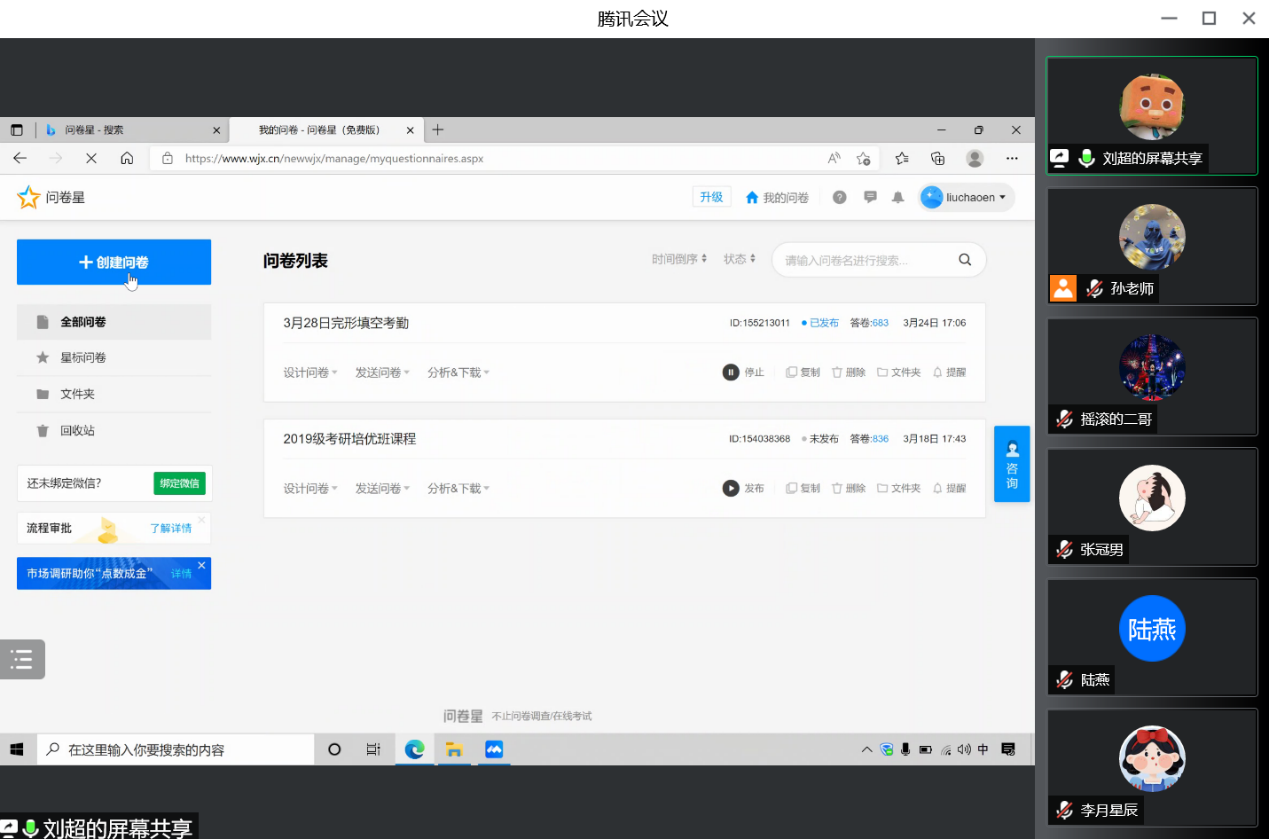
Task: Delete the 3月28日完形填空考勤 survey
Action: 849,372
